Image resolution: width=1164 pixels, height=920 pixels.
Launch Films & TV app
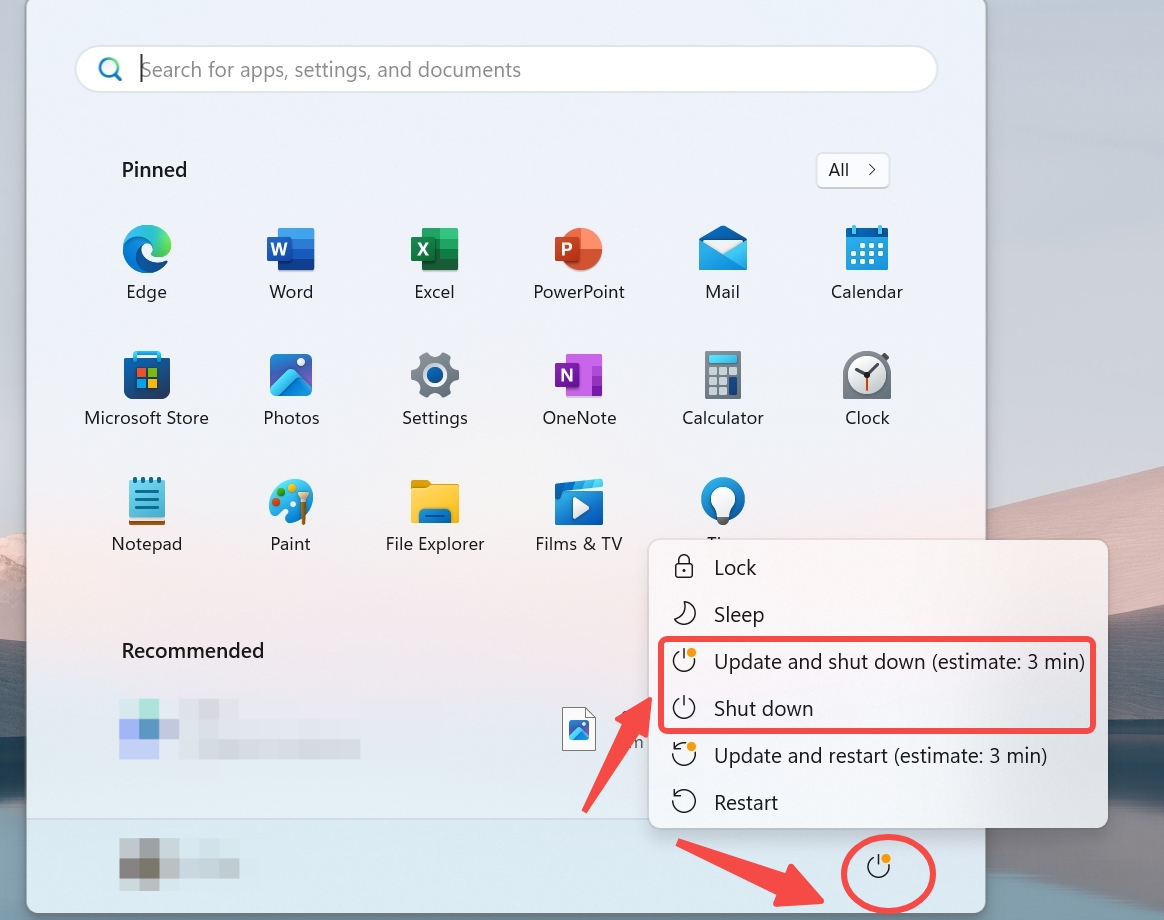pos(578,515)
